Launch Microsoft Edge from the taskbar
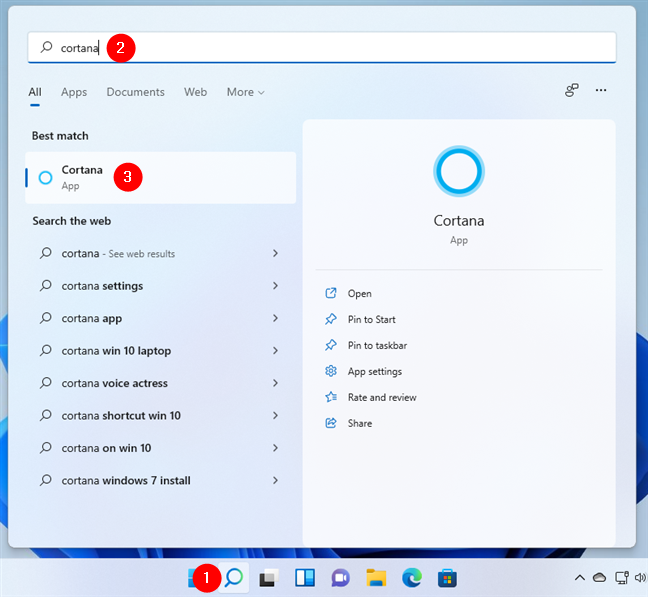This screenshot has width=648, height=597. click(412, 577)
